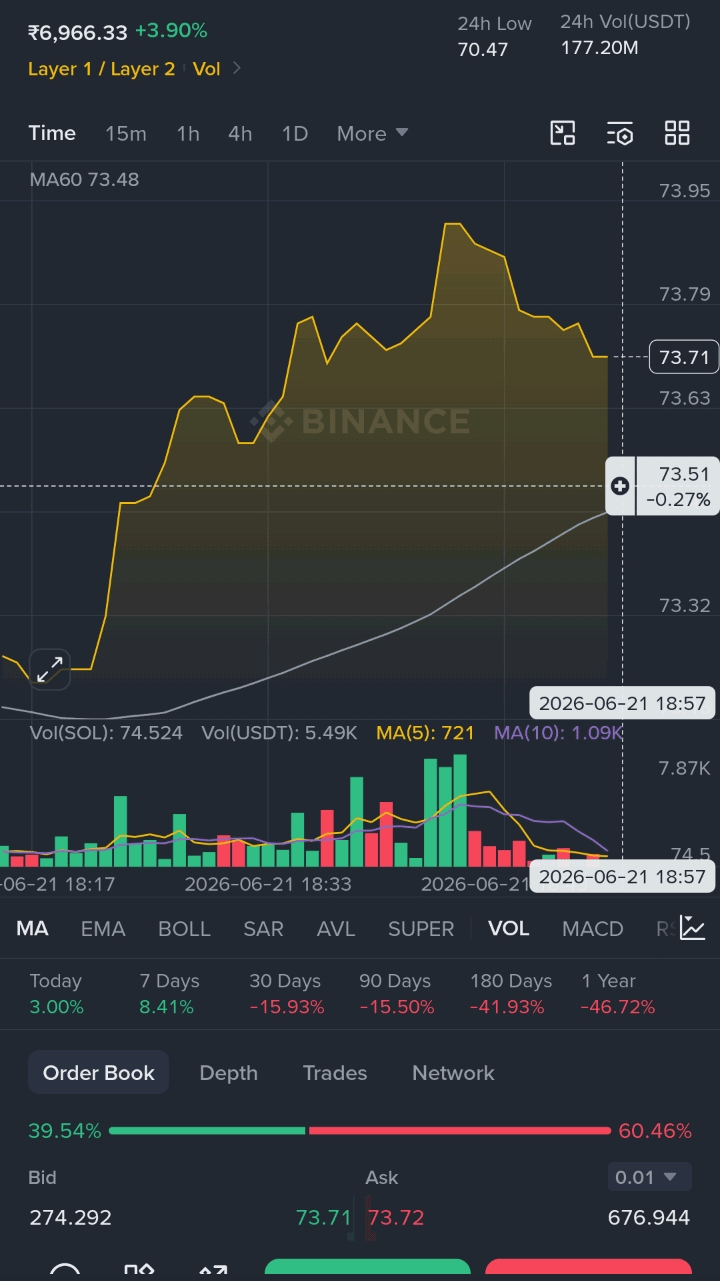Toggle the EMA indicator
720x1281 pixels.
103,928
